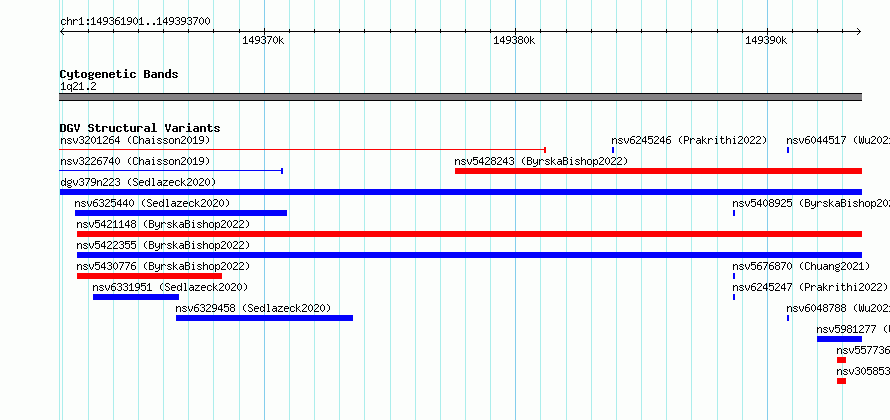Click the blue bar under nsv5422355

[x=469, y=255]
